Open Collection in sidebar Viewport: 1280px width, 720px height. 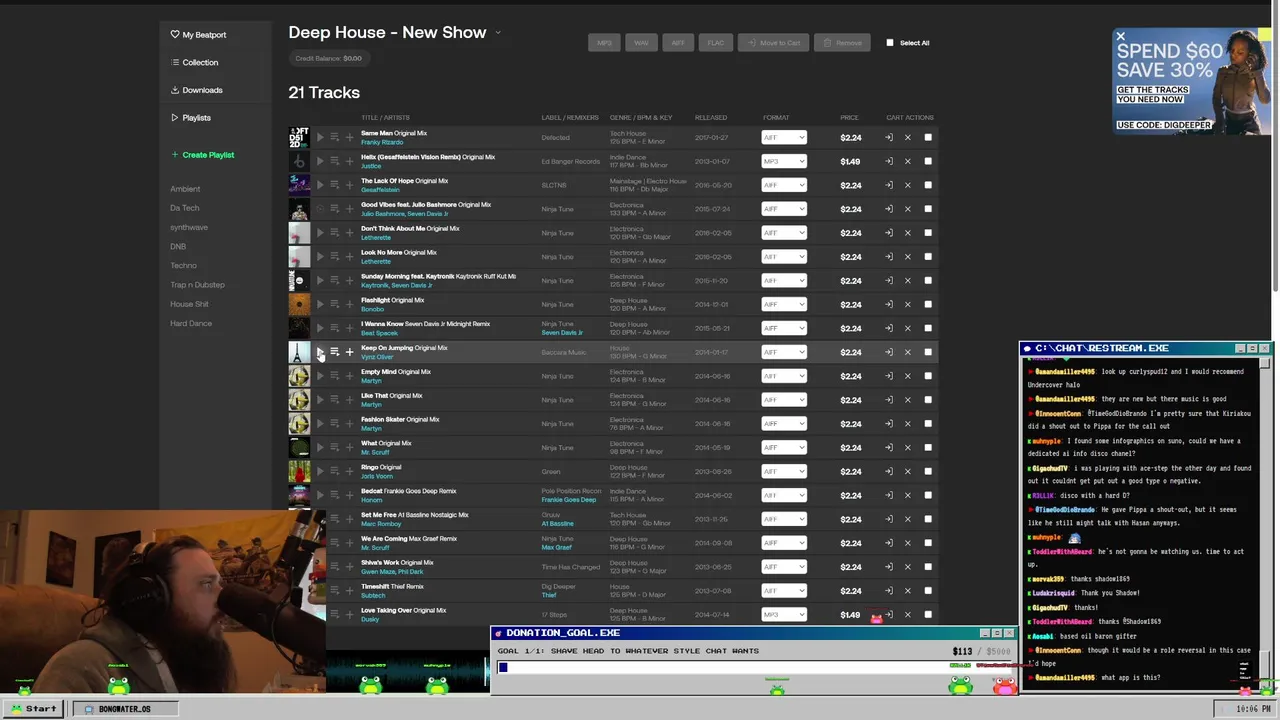coord(194,62)
